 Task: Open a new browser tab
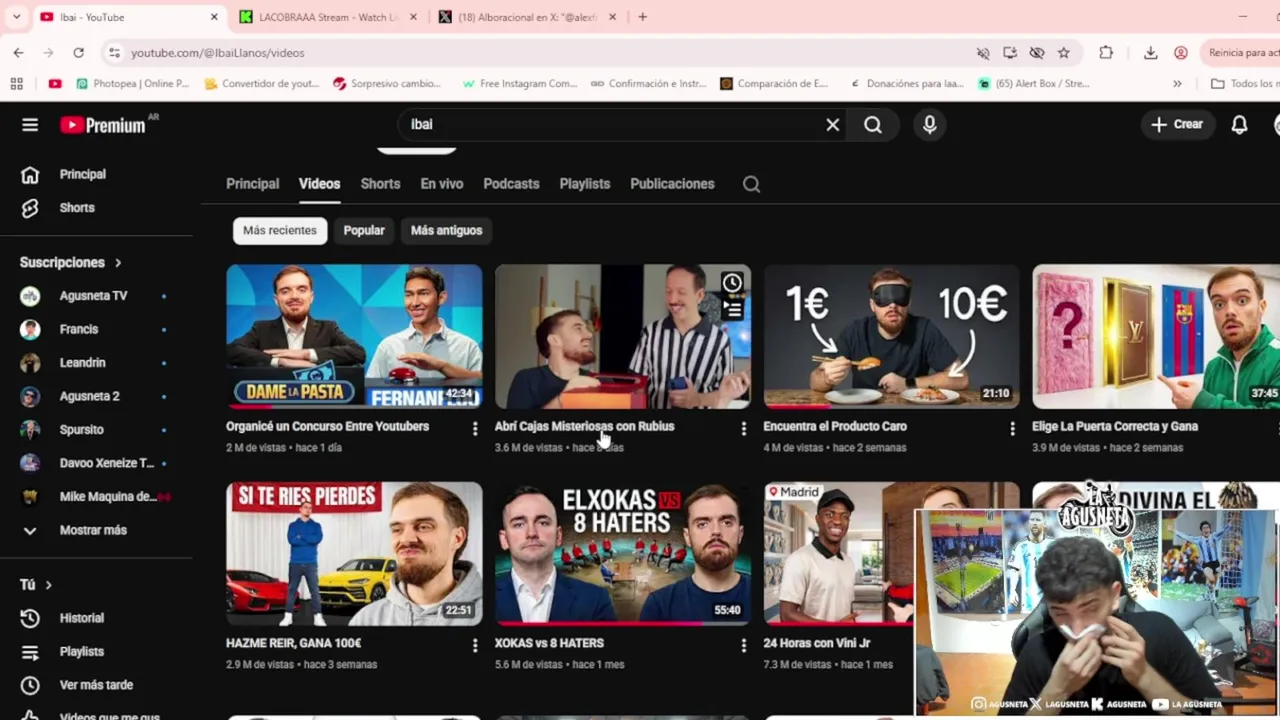642,17
